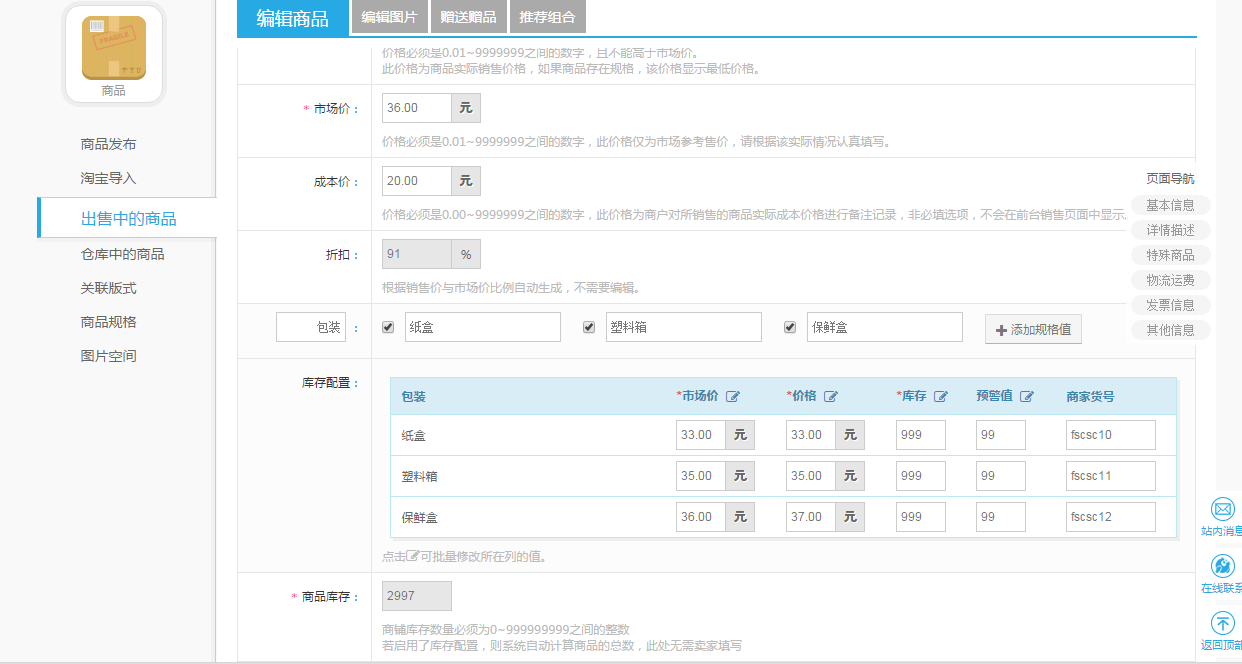Open the 商品 package icon
The image size is (1242, 664).
pyautogui.click(x=114, y=48)
